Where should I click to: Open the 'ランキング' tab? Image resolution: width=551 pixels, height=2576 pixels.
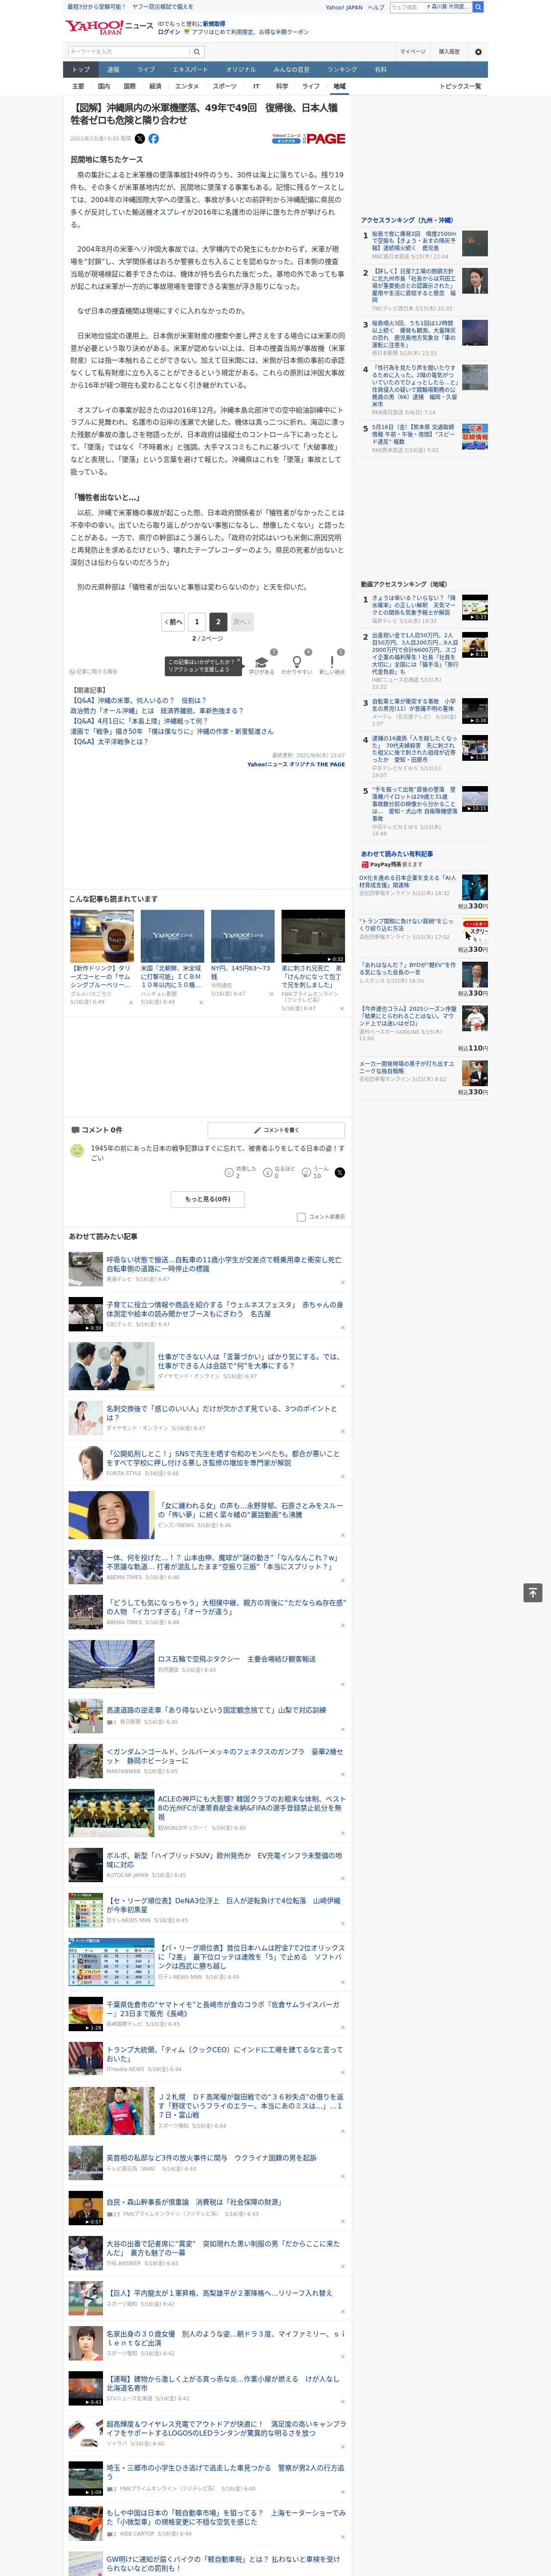pos(342,70)
